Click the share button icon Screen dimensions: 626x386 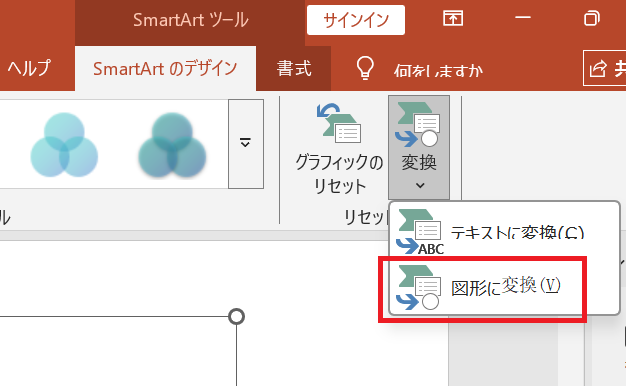pos(598,68)
